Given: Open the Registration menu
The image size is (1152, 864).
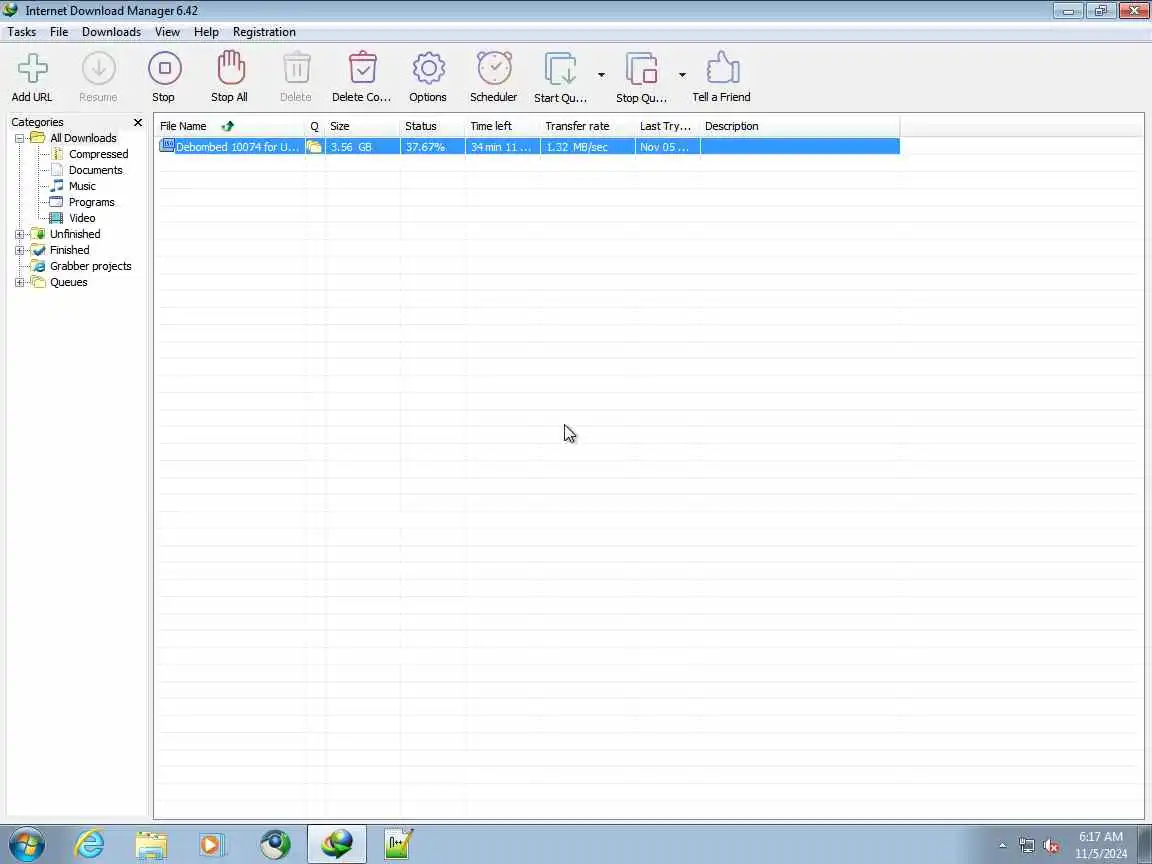Looking at the screenshot, I should tap(264, 32).
